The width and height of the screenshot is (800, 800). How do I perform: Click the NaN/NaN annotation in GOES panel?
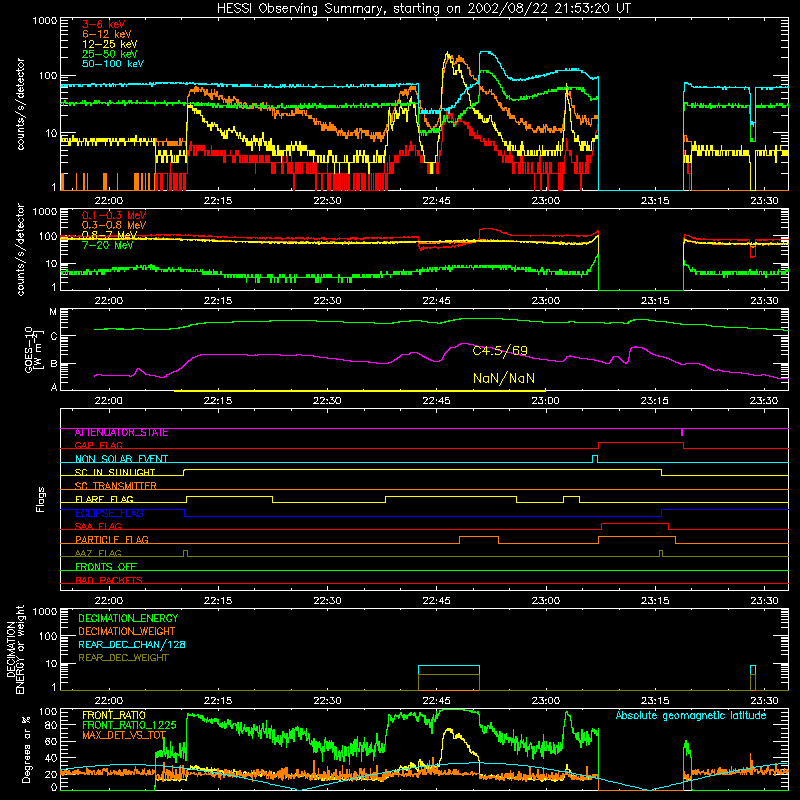[504, 379]
